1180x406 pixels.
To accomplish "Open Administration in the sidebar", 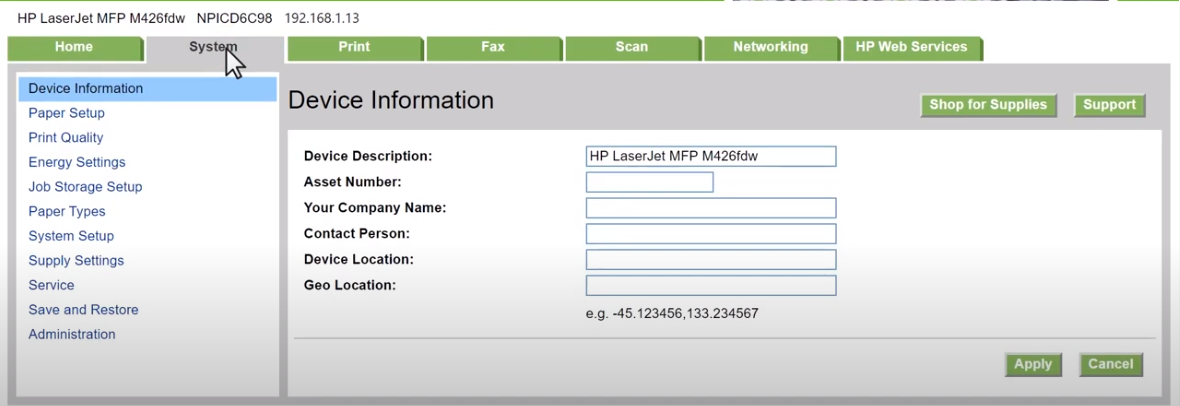I will pyautogui.click(x=71, y=334).
